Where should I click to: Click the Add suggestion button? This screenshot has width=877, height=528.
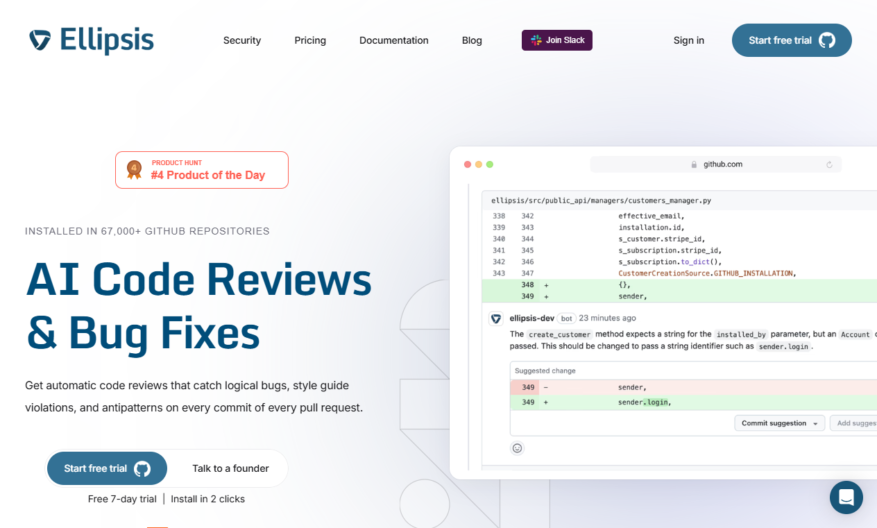[854, 423]
